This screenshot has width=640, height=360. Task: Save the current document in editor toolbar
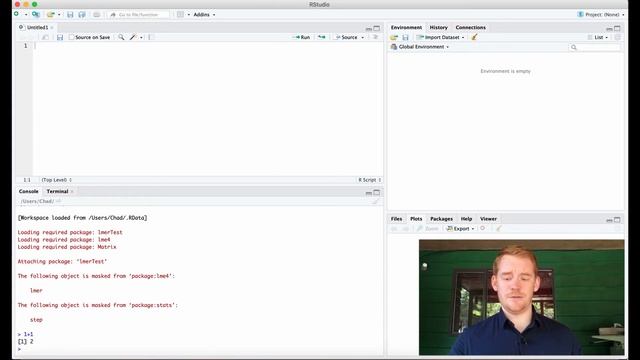[60, 37]
